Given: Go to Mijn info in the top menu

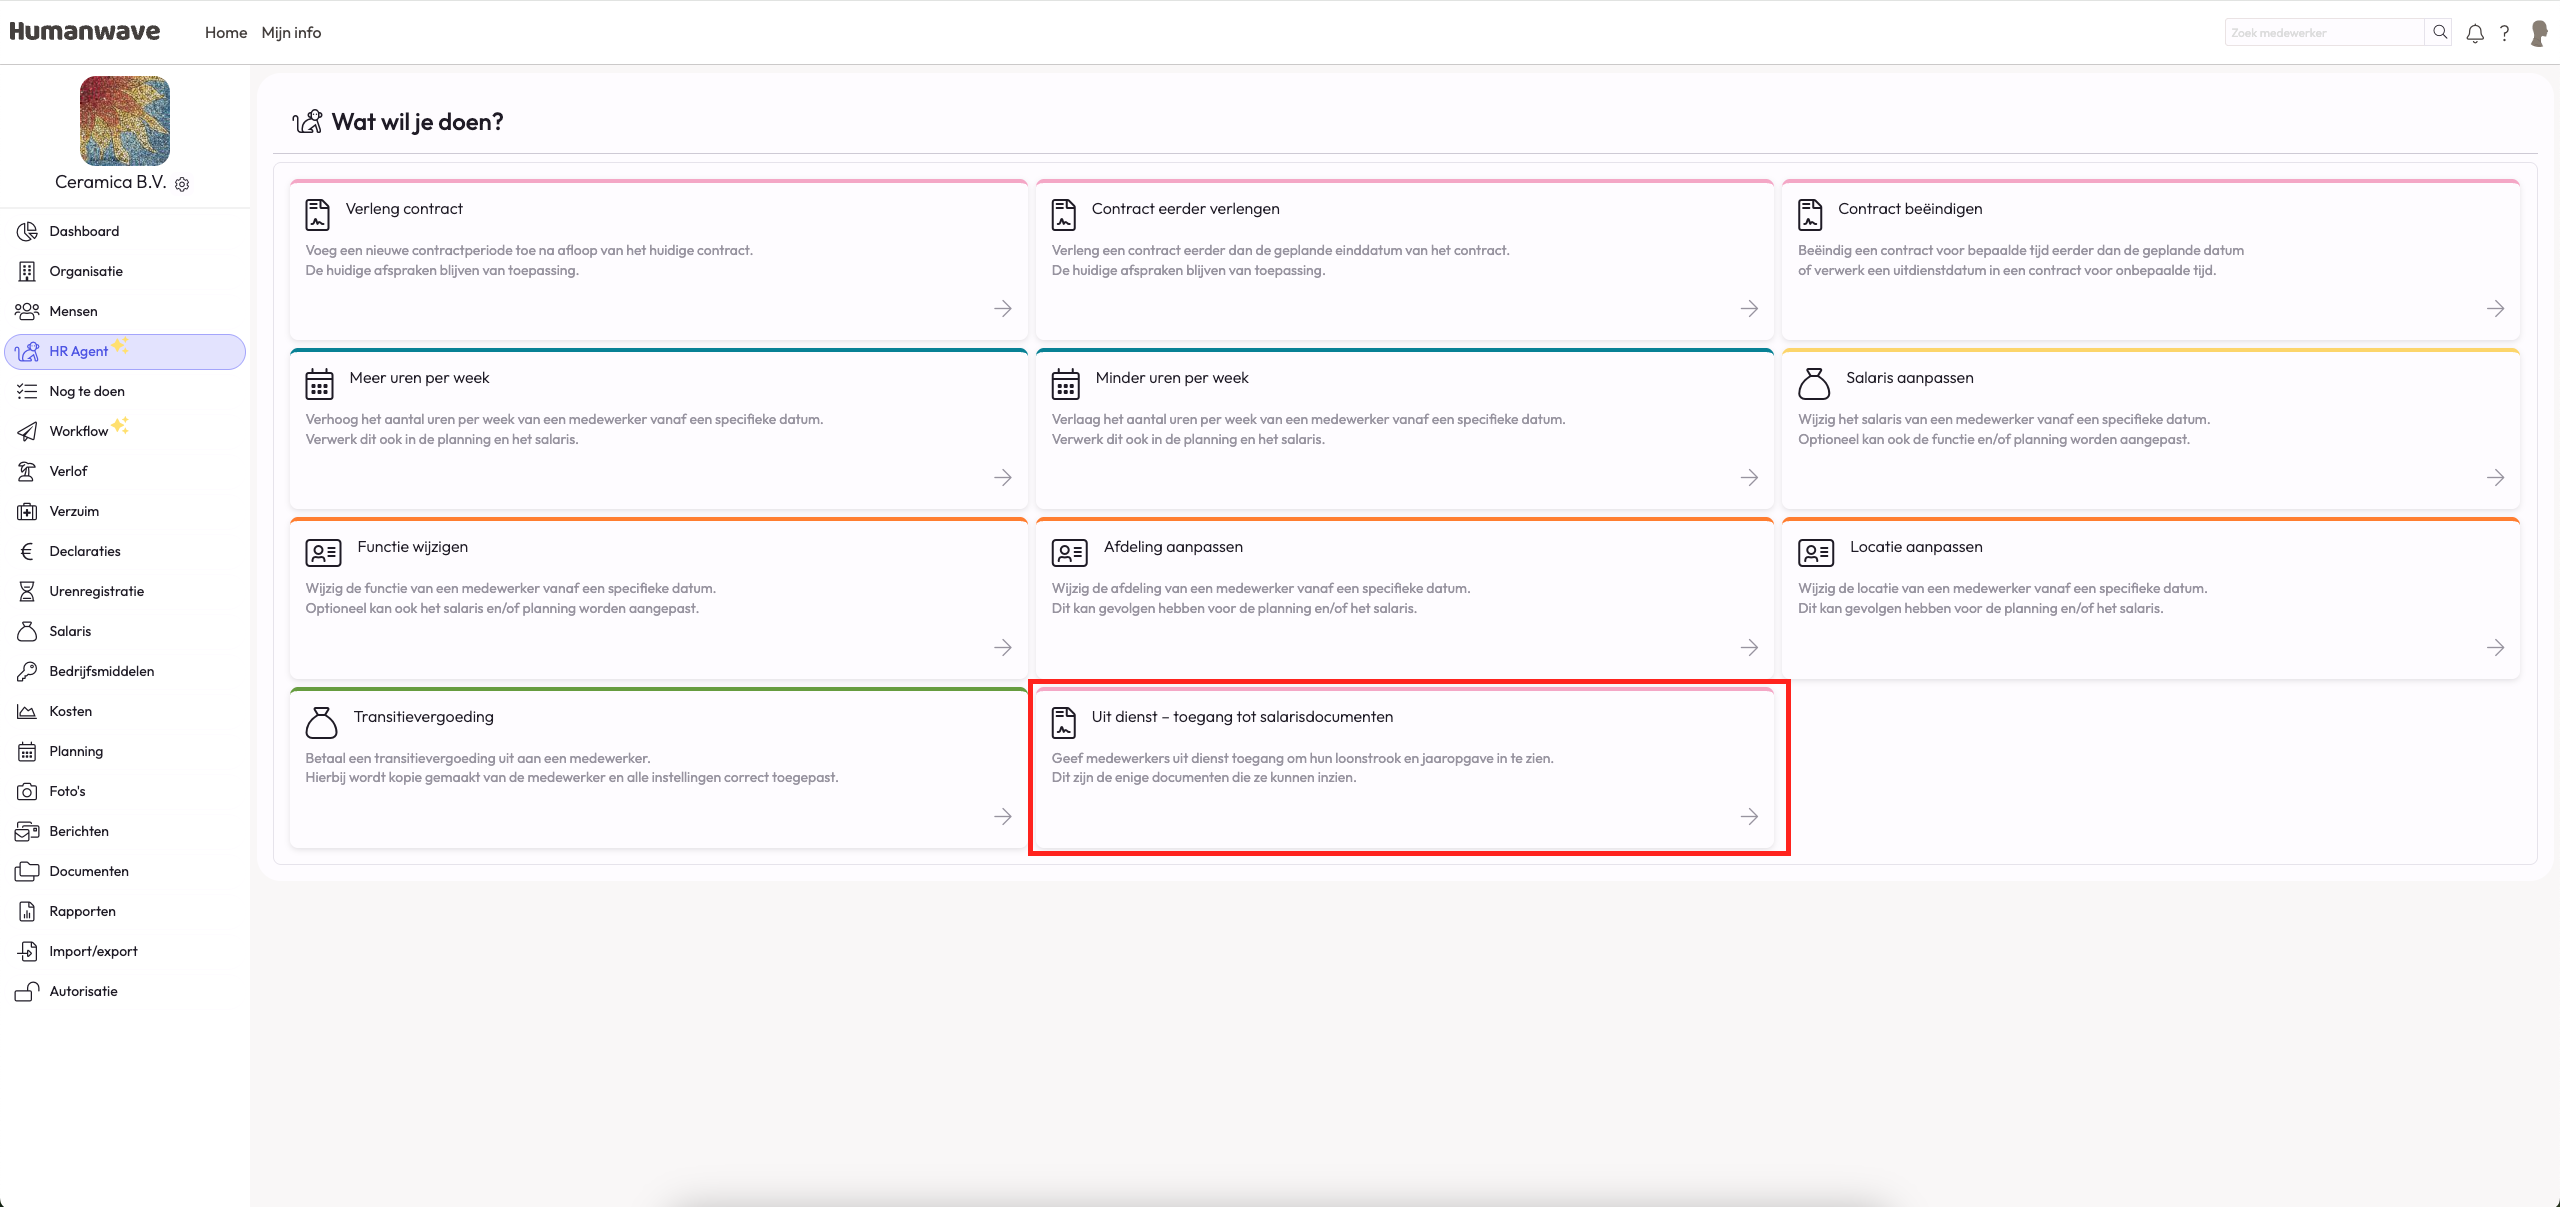Looking at the screenshot, I should pyautogui.click(x=291, y=33).
